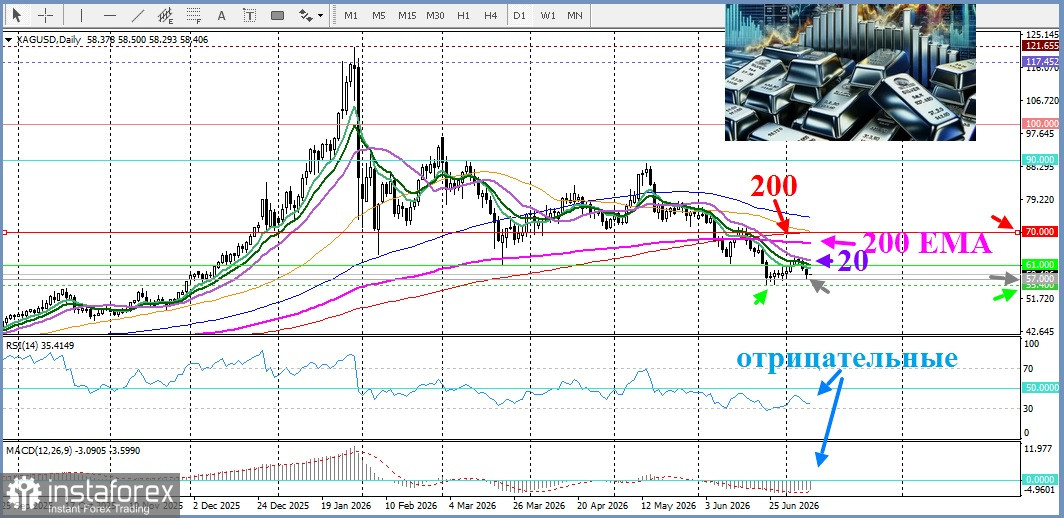The image size is (1064, 518).
Task: Click the green 61.000 price level label
Action: tap(1040, 264)
